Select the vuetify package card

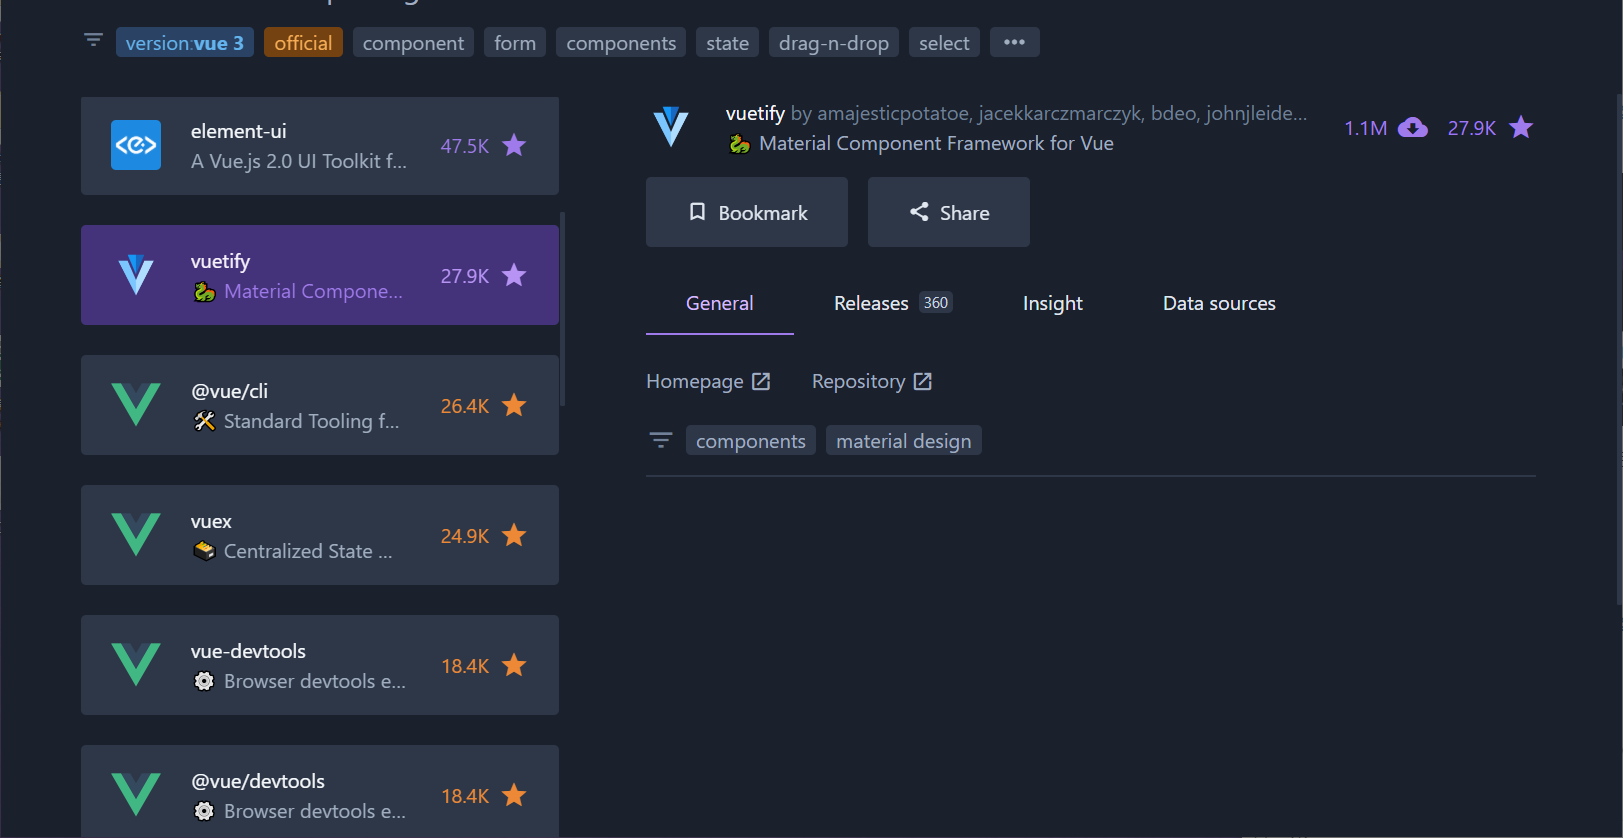(x=320, y=275)
